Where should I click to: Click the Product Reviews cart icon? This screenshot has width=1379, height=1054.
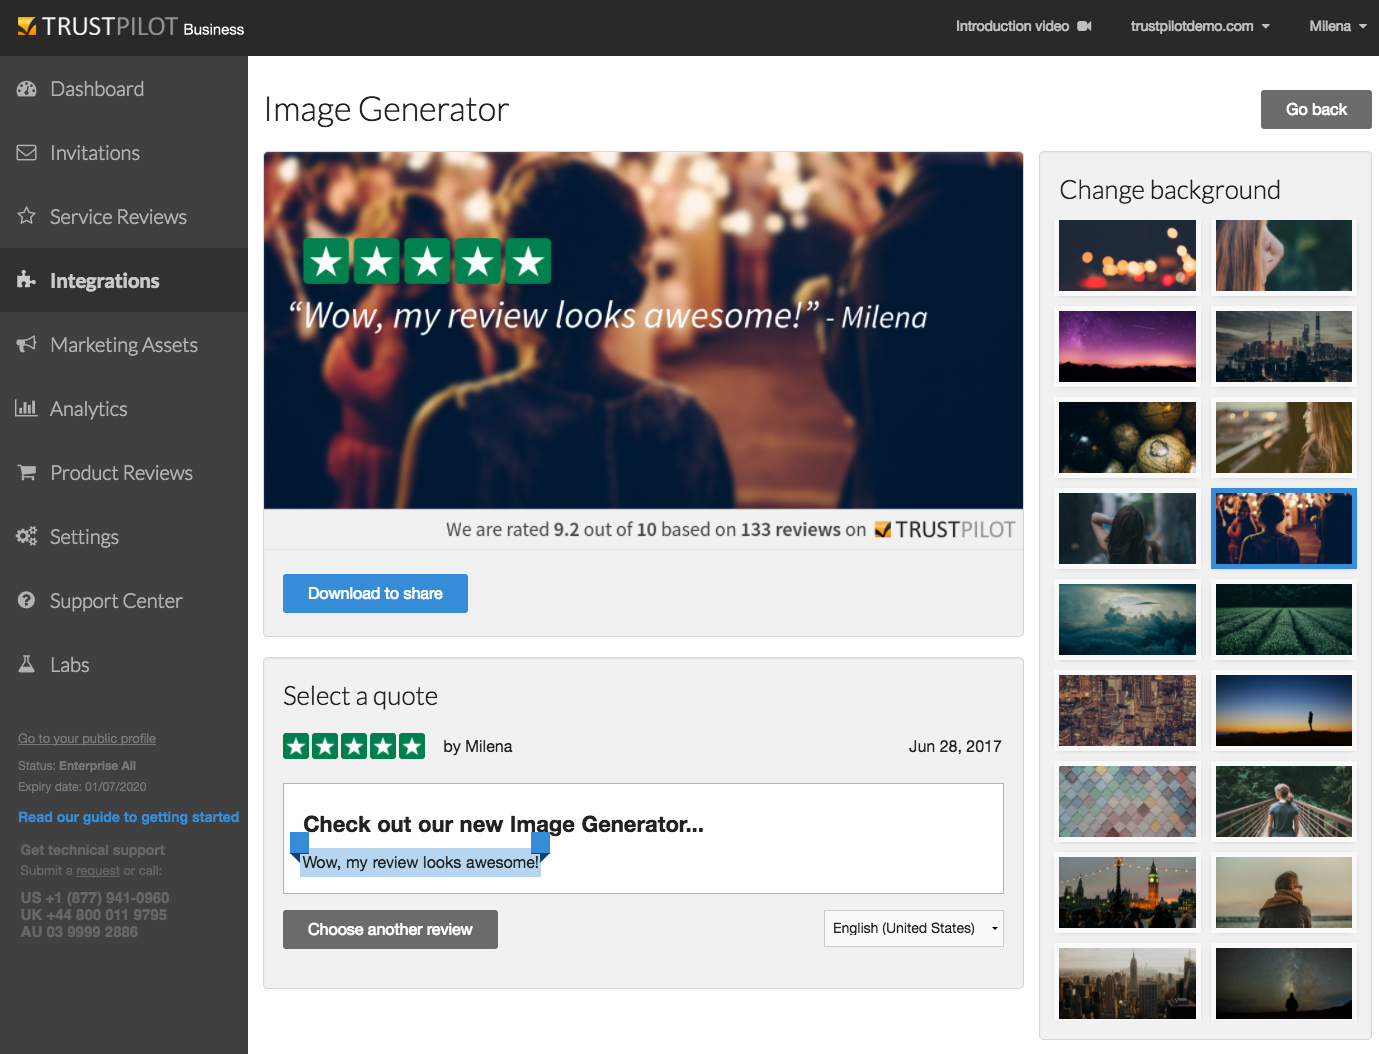[27, 472]
